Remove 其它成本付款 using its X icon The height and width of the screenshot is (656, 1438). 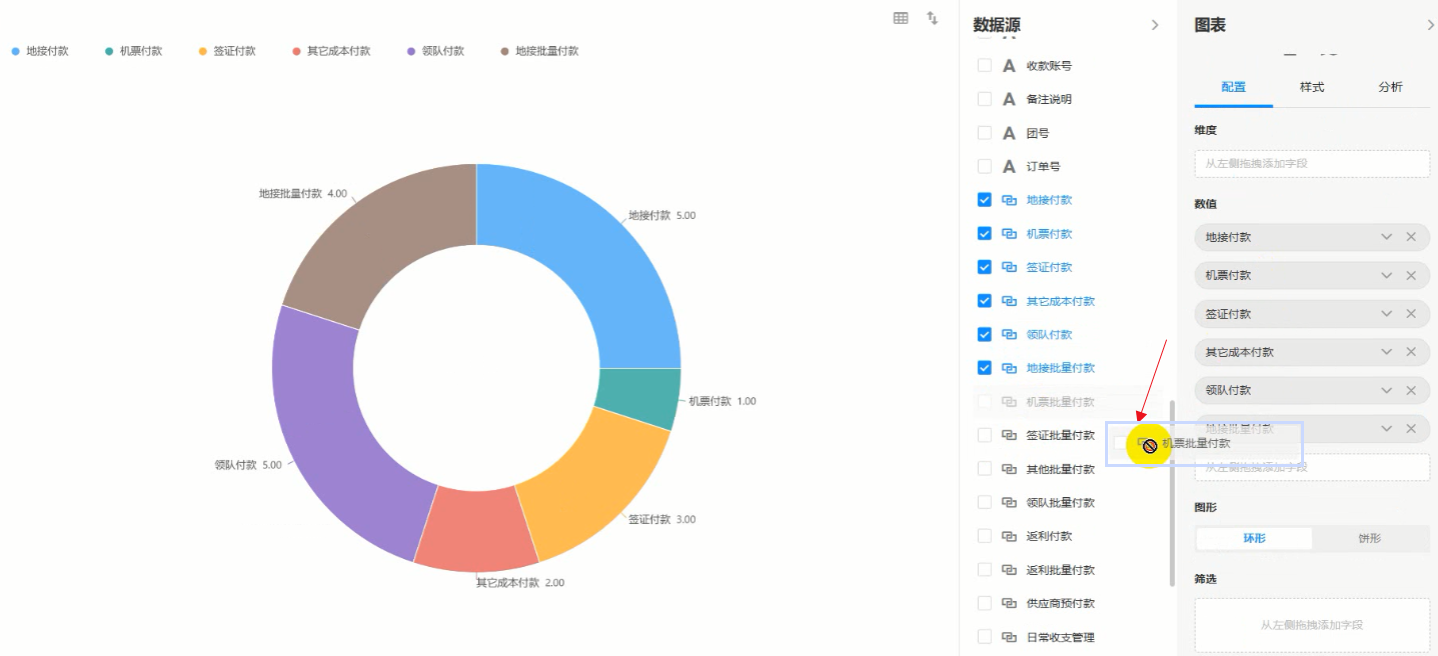pos(1411,352)
